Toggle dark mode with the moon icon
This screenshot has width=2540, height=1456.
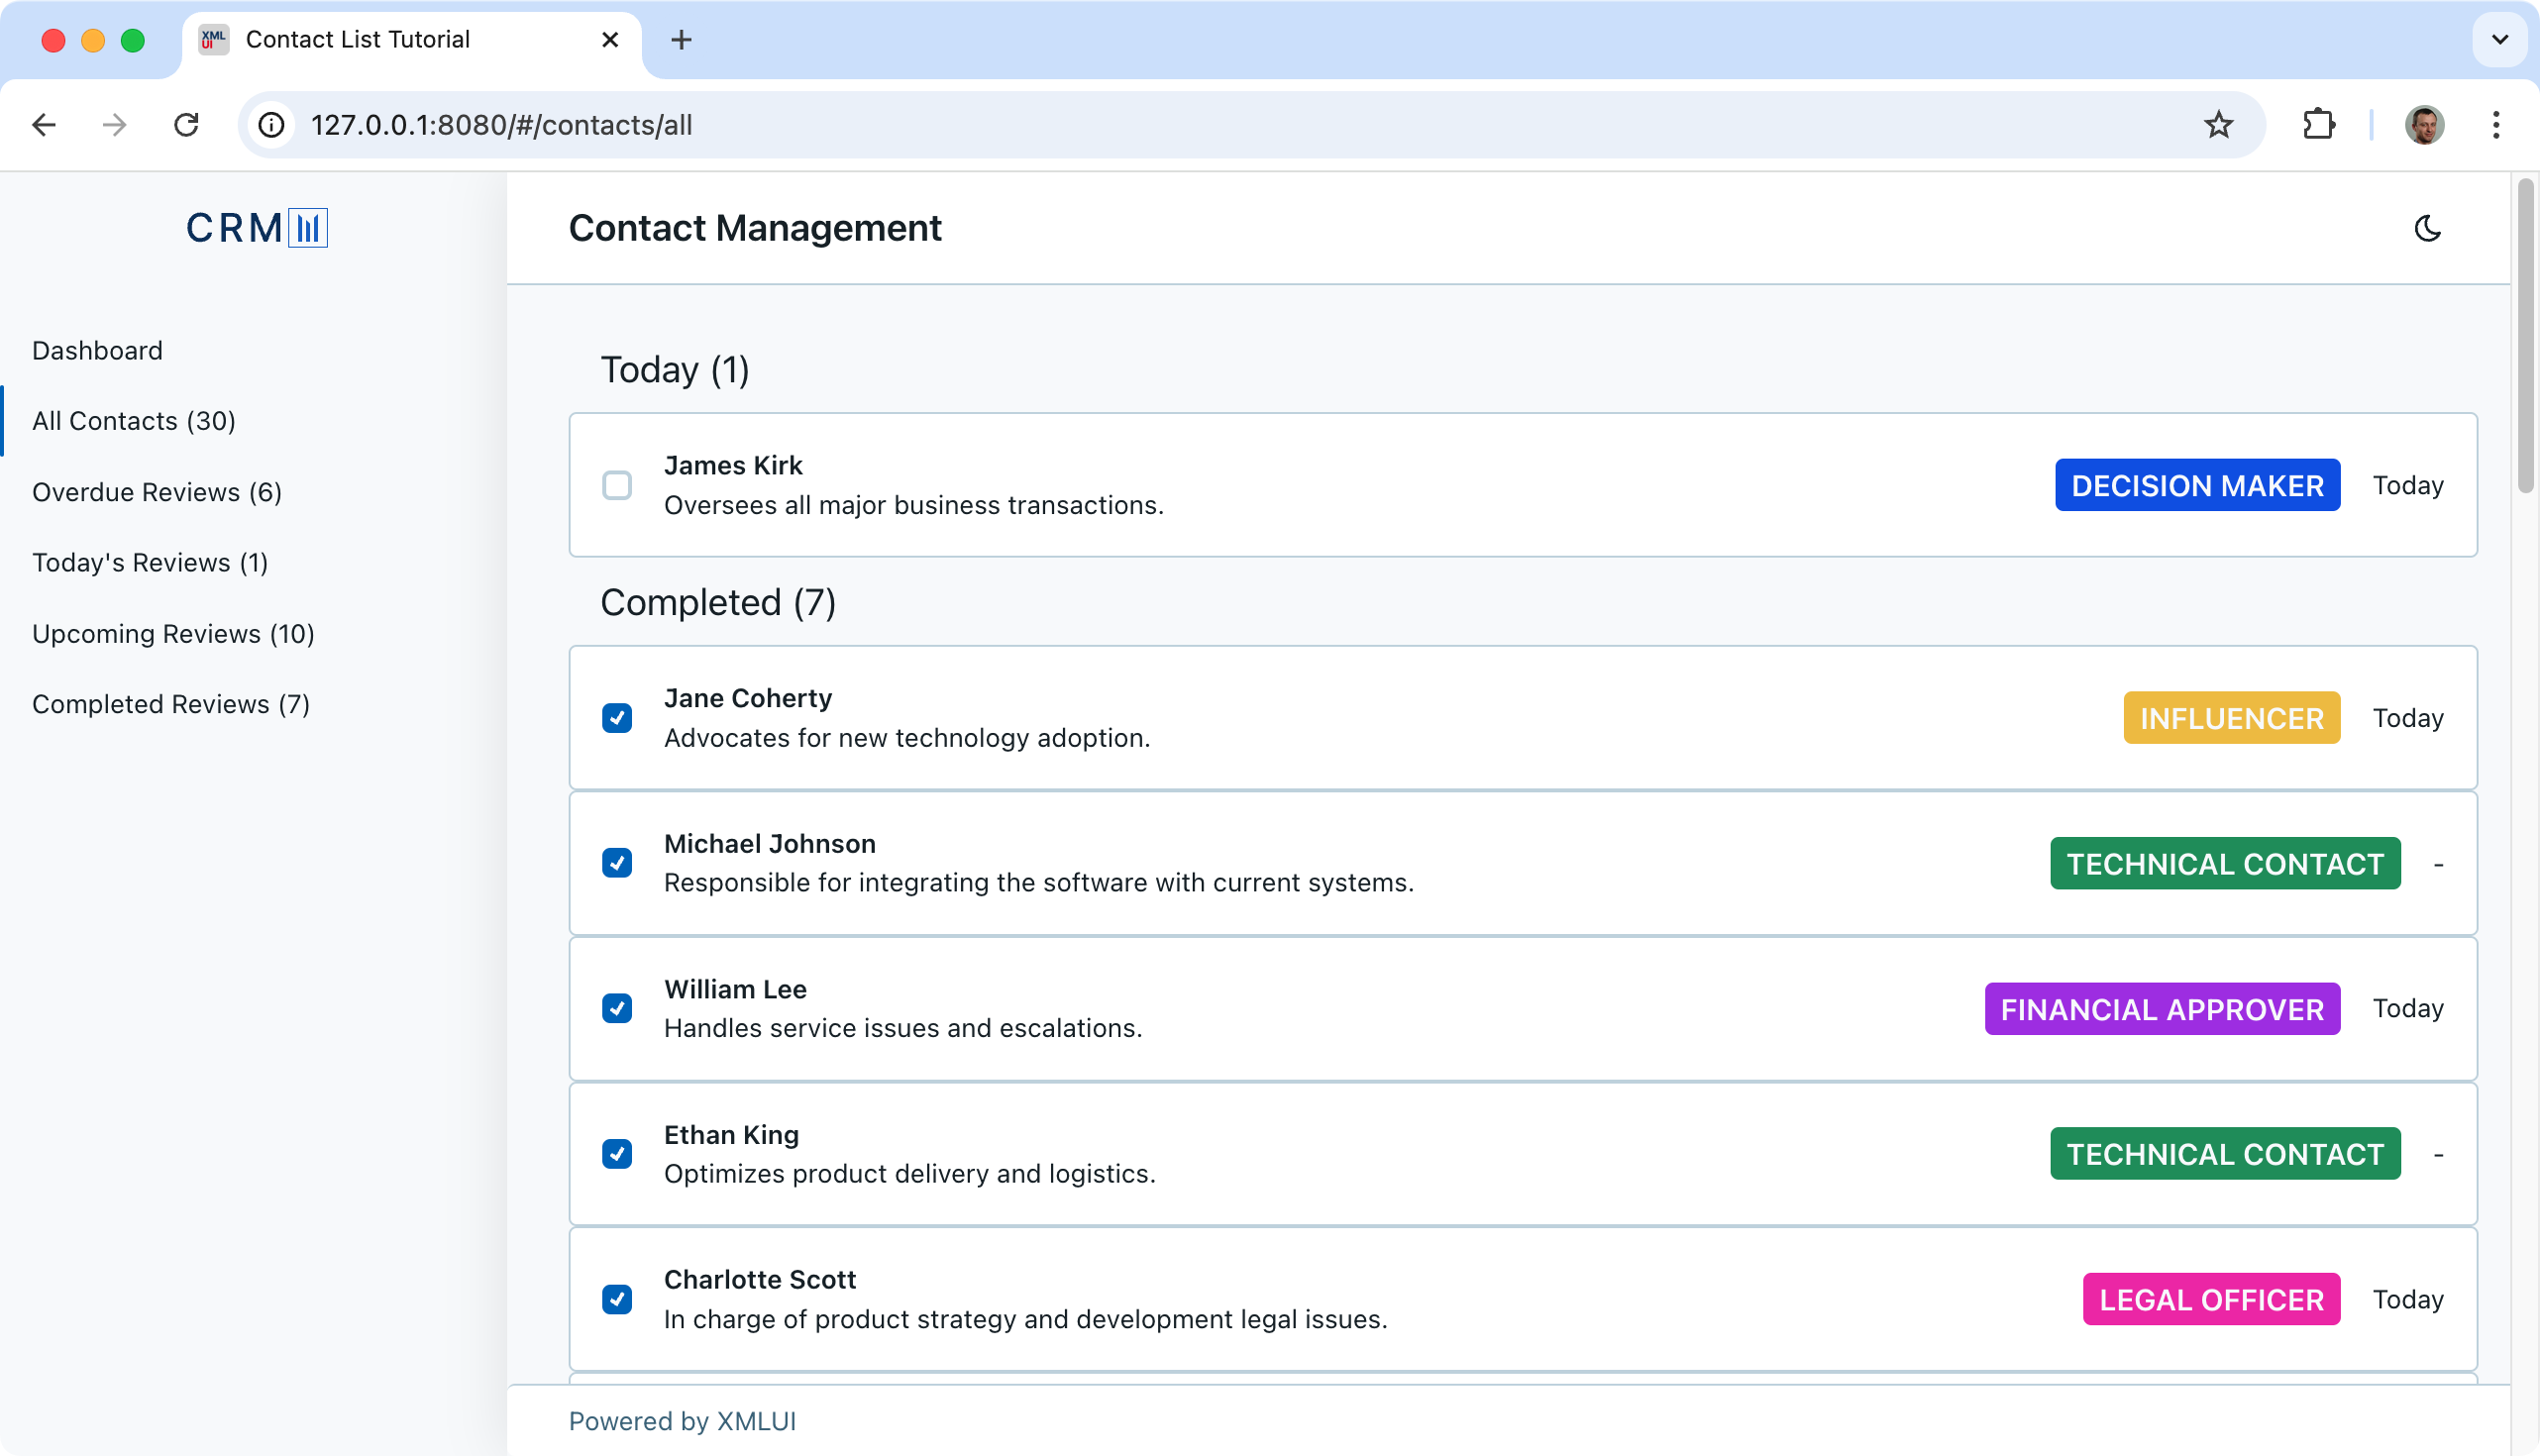point(2427,229)
